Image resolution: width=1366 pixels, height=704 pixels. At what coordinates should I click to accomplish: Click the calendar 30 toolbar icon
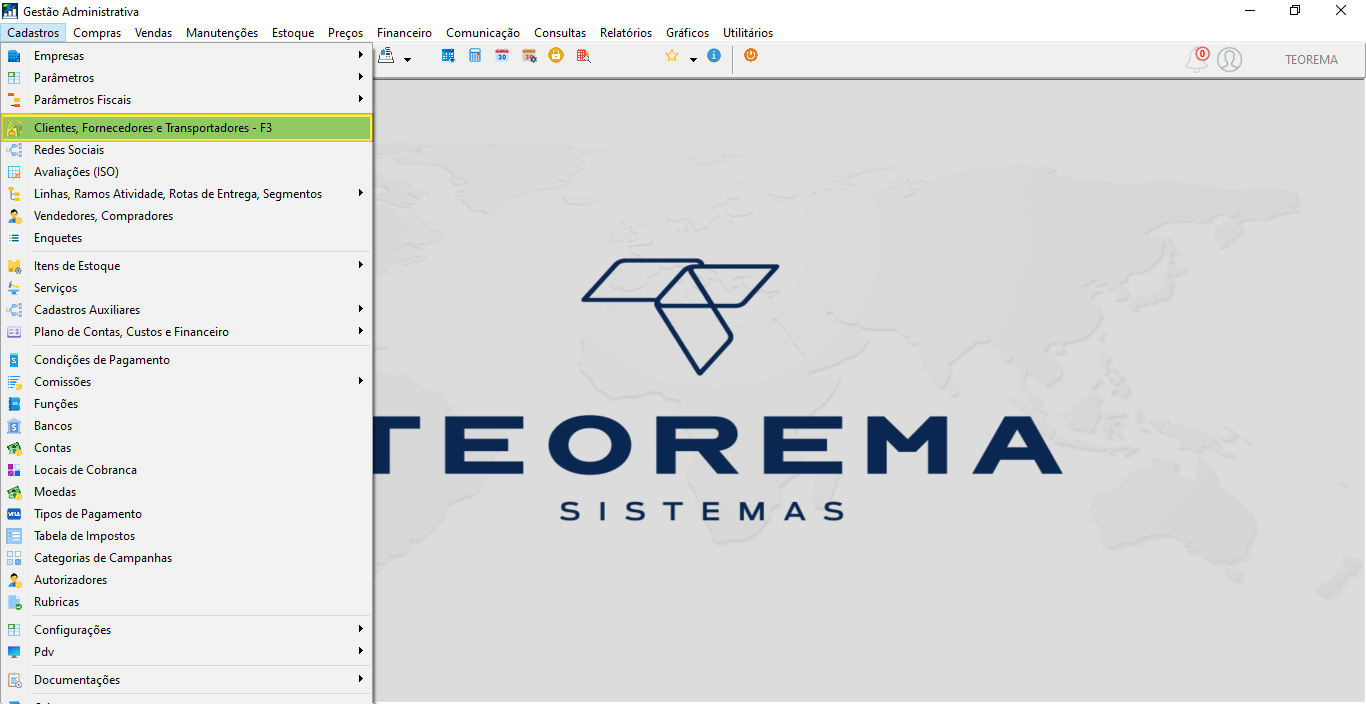click(x=502, y=56)
